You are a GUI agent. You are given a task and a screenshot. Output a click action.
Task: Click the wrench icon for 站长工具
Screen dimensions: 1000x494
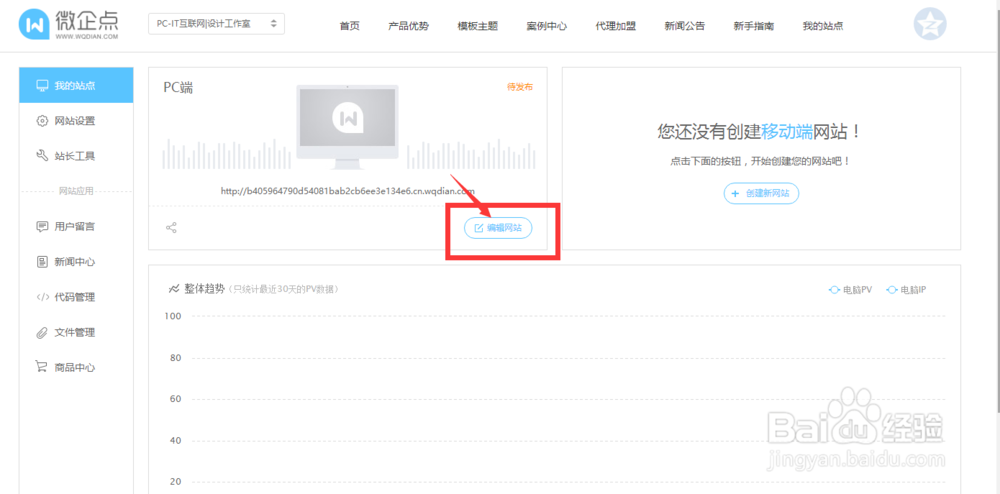coord(42,156)
